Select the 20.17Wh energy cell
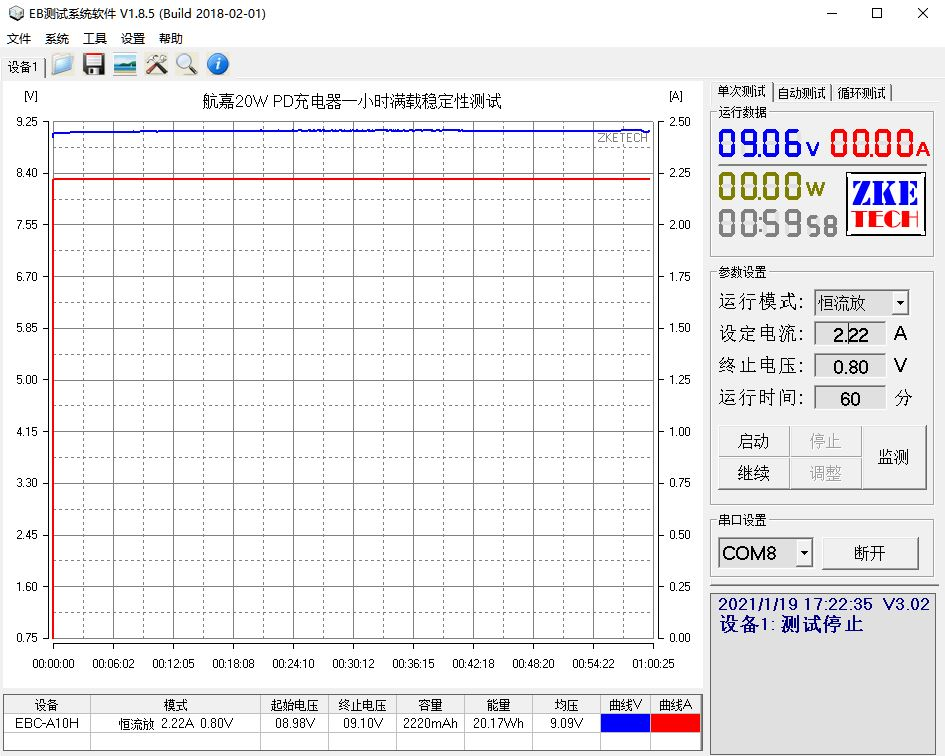Viewport: 945px width, 756px height. coord(498,723)
